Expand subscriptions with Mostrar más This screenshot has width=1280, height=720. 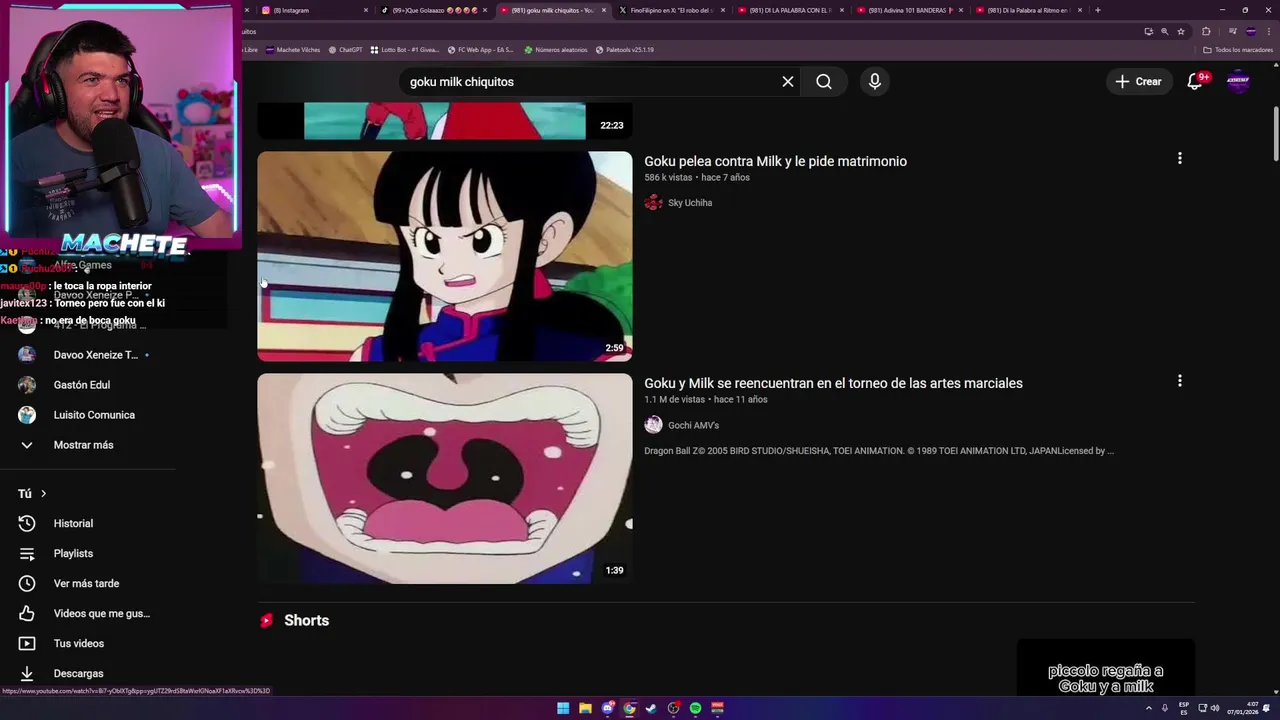(83, 445)
